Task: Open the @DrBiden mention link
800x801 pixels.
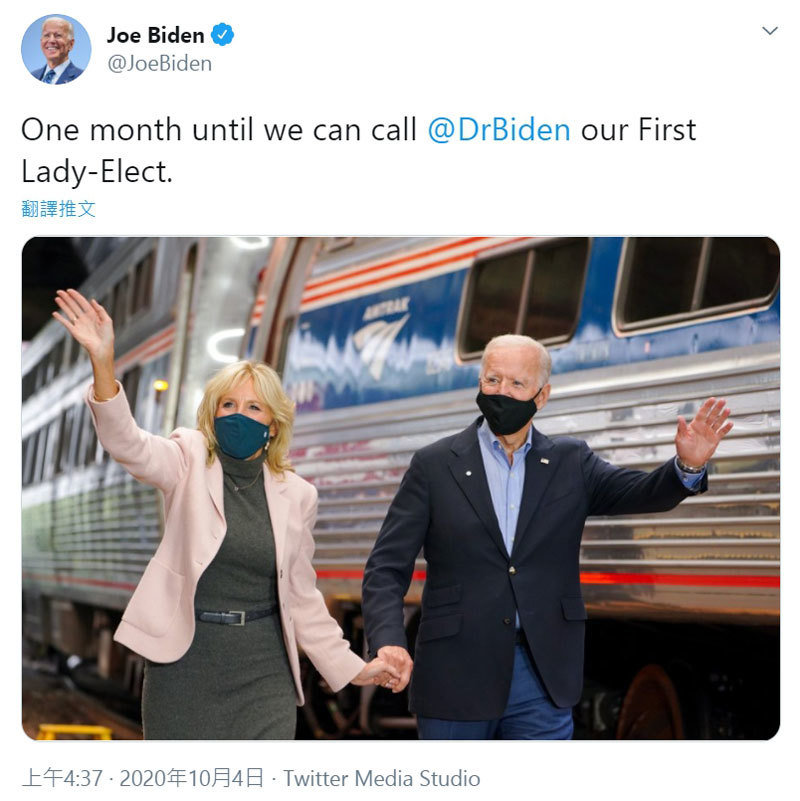Action: (x=499, y=130)
